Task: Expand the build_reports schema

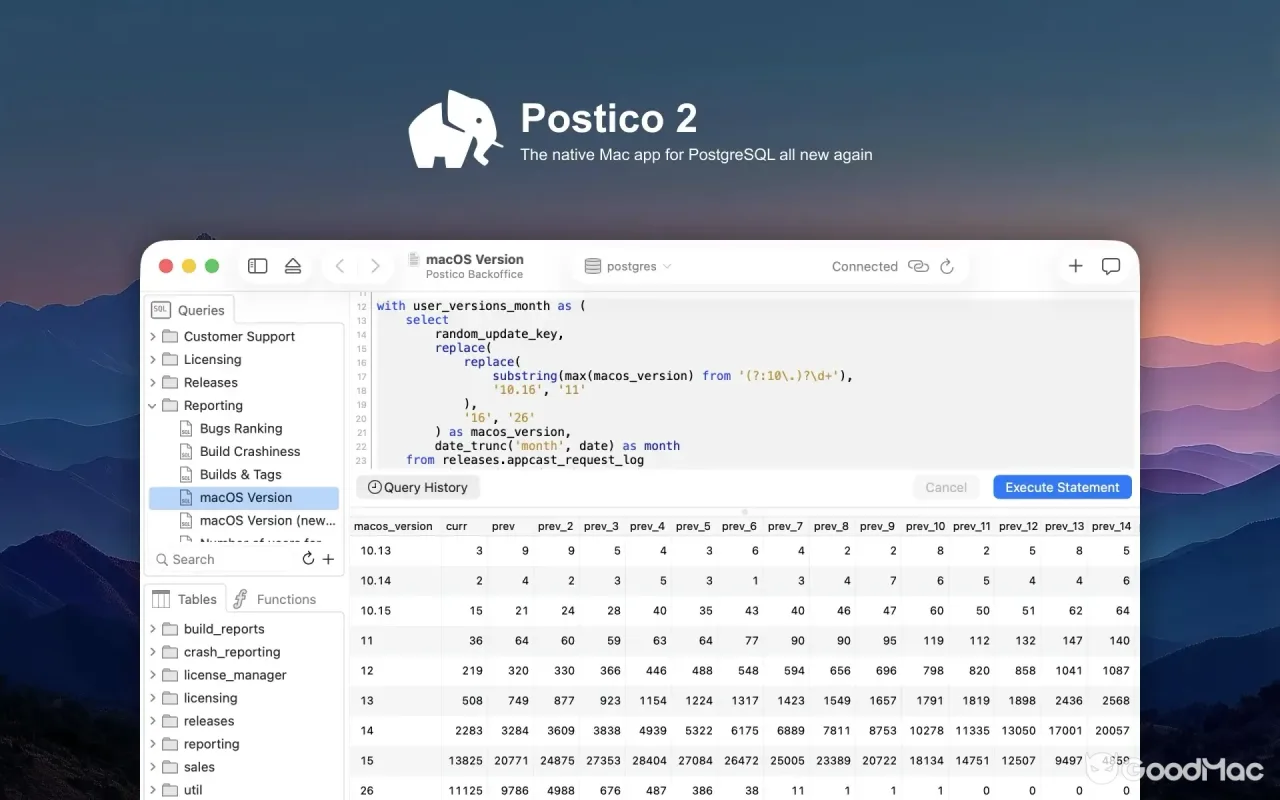Action: click(x=153, y=629)
